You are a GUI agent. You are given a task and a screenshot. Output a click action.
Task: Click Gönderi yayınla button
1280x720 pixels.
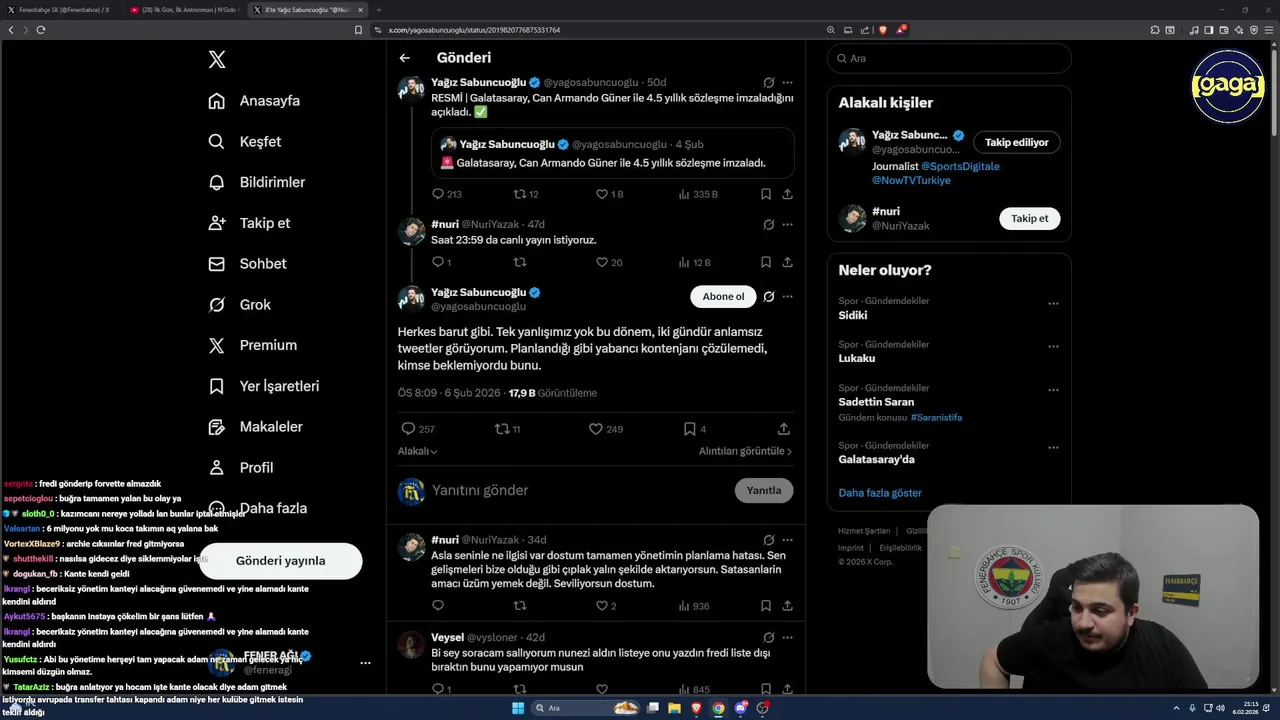[x=280, y=561]
